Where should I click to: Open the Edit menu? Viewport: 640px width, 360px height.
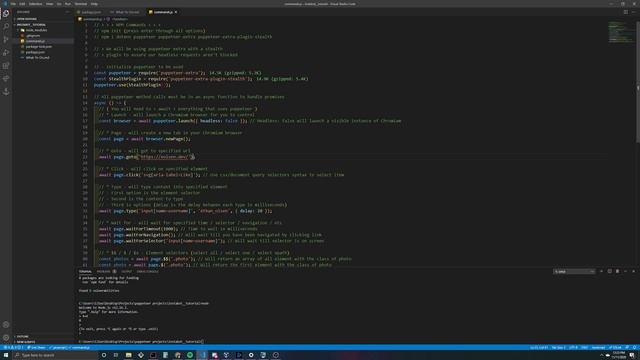click(x=22, y=4)
